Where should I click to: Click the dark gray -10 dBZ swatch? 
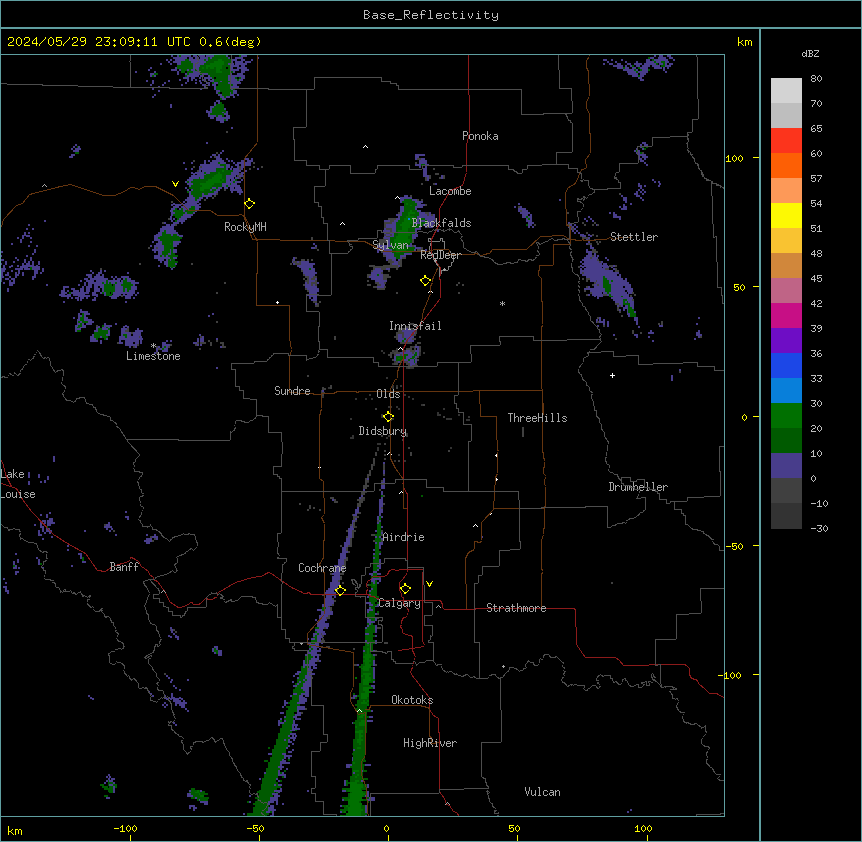[786, 516]
